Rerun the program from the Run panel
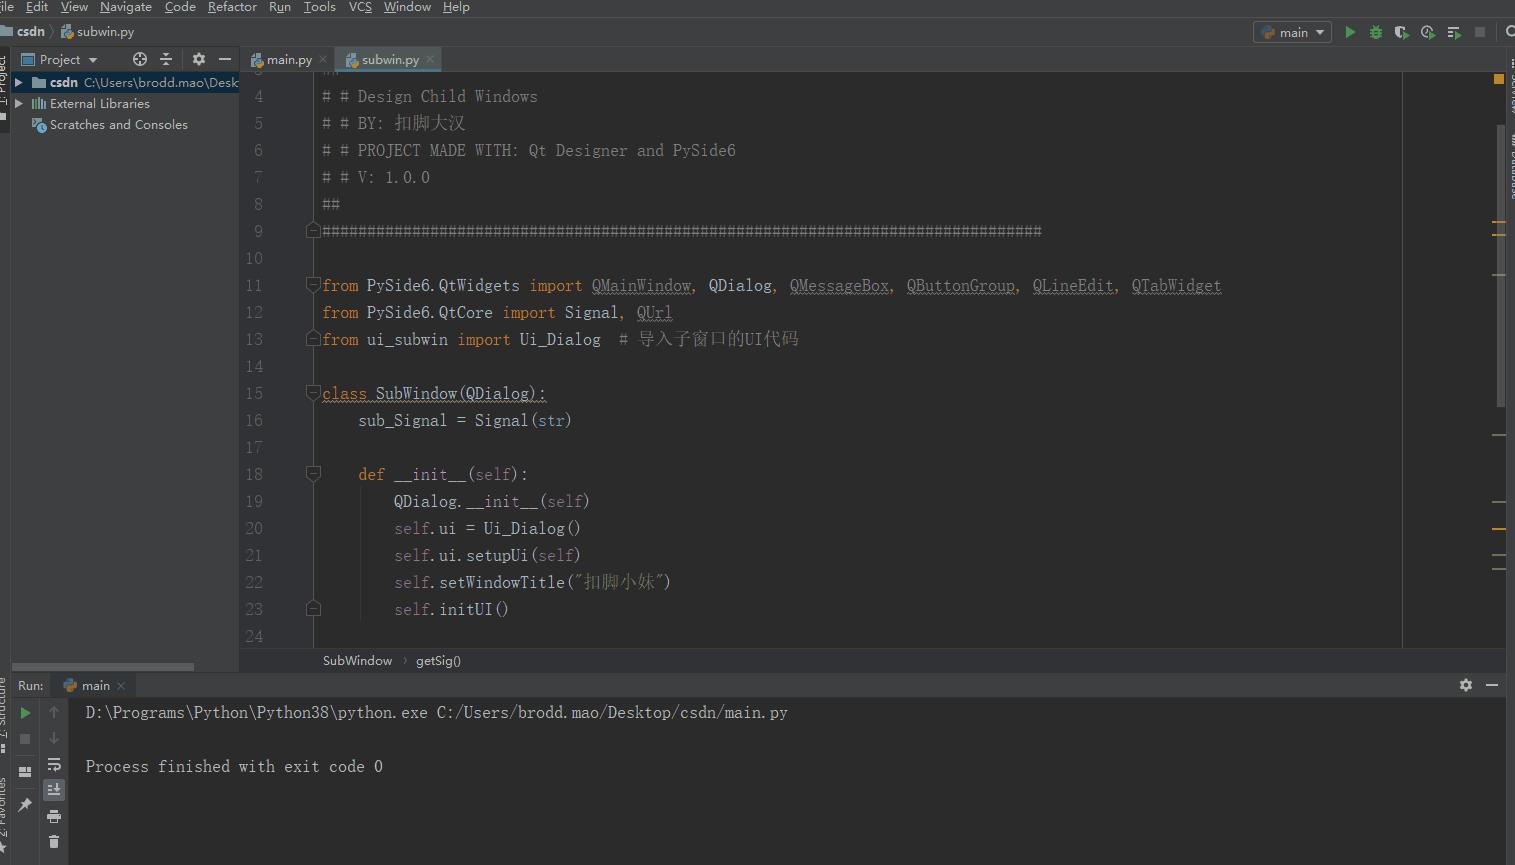The height and width of the screenshot is (865, 1515). point(25,713)
